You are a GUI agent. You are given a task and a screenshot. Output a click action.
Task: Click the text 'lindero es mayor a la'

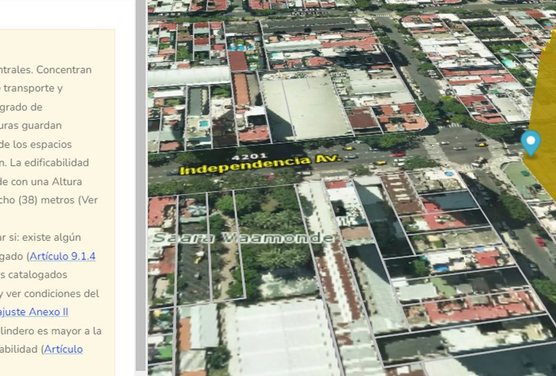pos(51,331)
